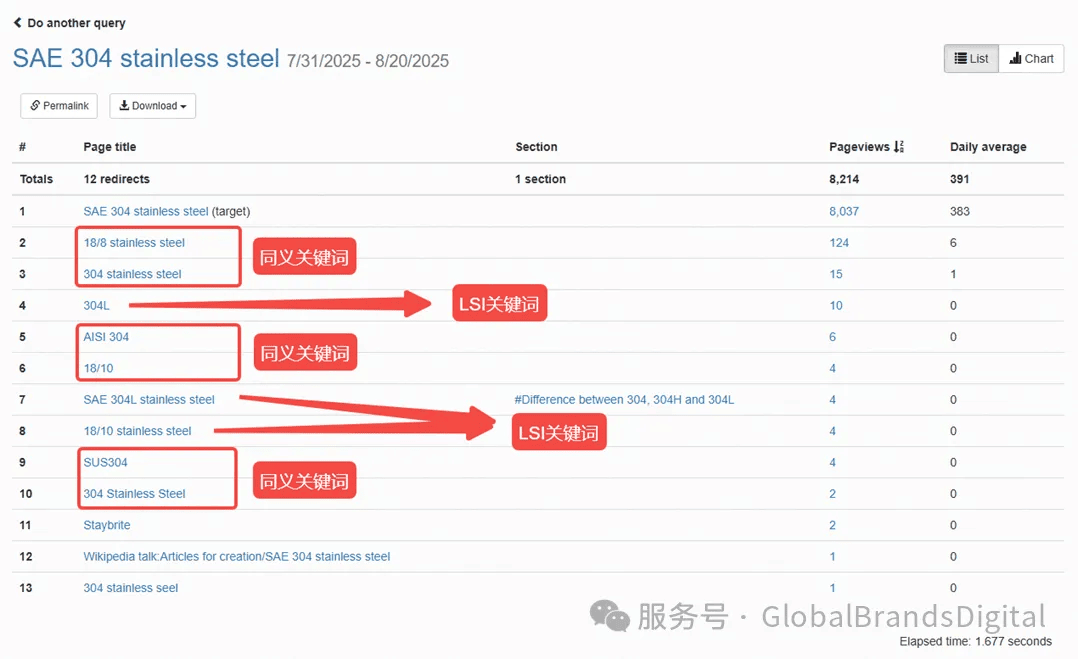Select the 1 section totals text
Image resolution: width=1078 pixels, height=659 pixels.
point(540,179)
